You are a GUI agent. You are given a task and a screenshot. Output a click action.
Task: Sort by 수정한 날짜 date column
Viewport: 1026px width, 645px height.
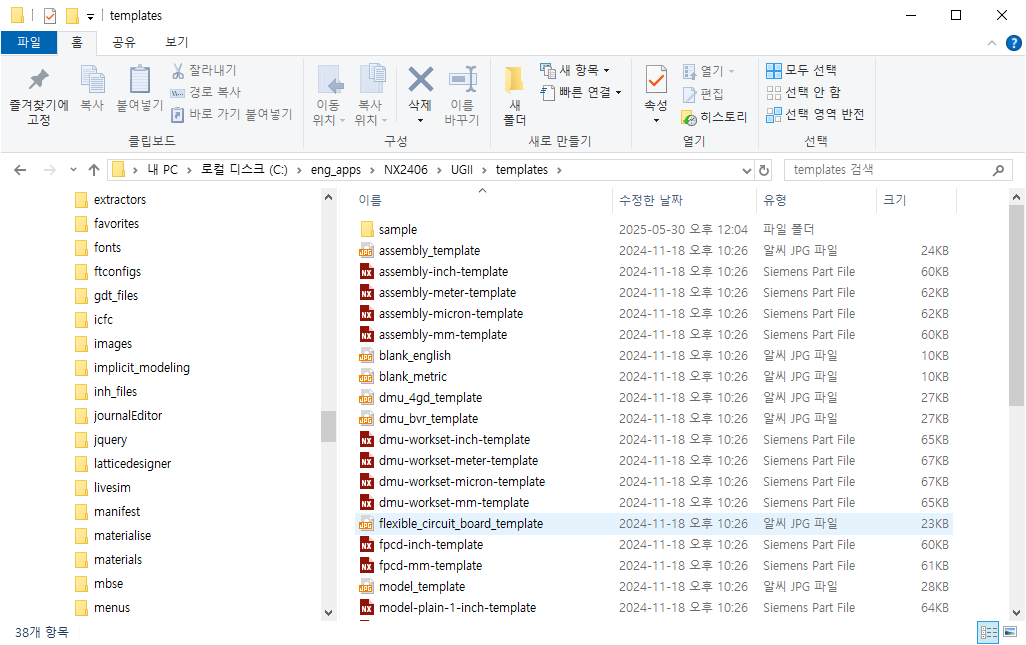[x=650, y=200]
